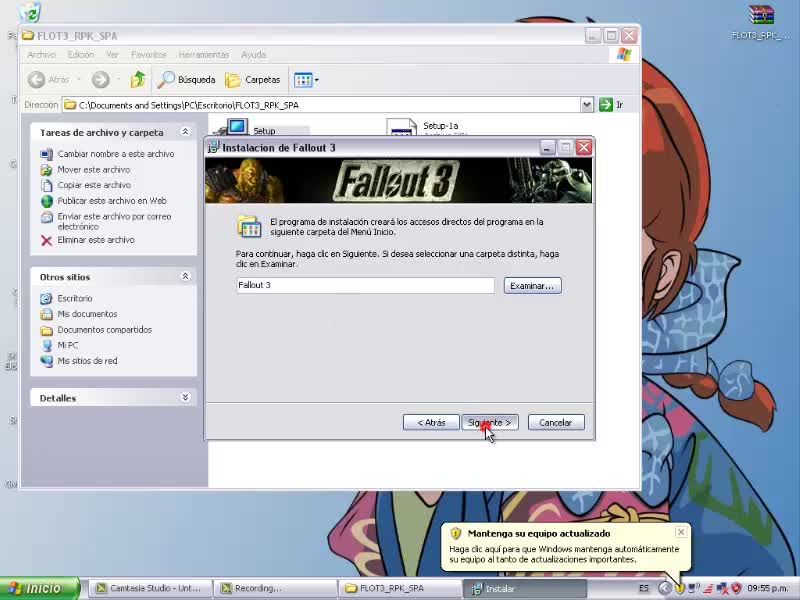
Task: Click Enviar este archivo por correo electrónico
Action: pyautogui.click(x=114, y=221)
